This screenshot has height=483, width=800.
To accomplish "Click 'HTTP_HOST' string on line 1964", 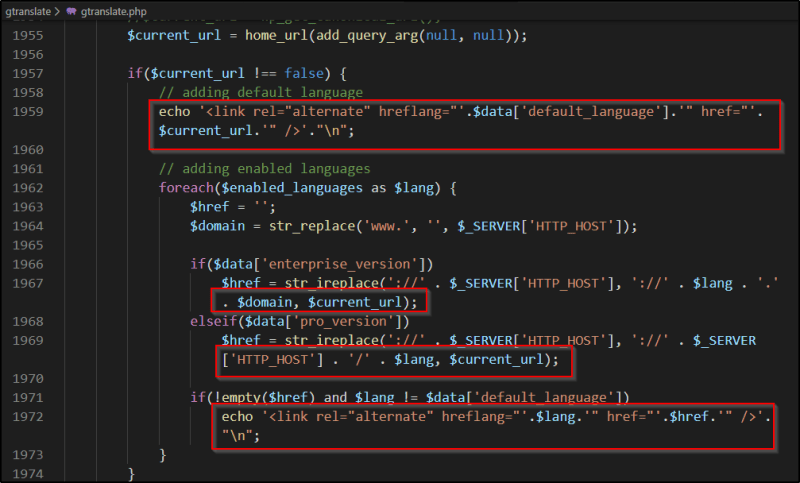I will pyautogui.click(x=571, y=226).
